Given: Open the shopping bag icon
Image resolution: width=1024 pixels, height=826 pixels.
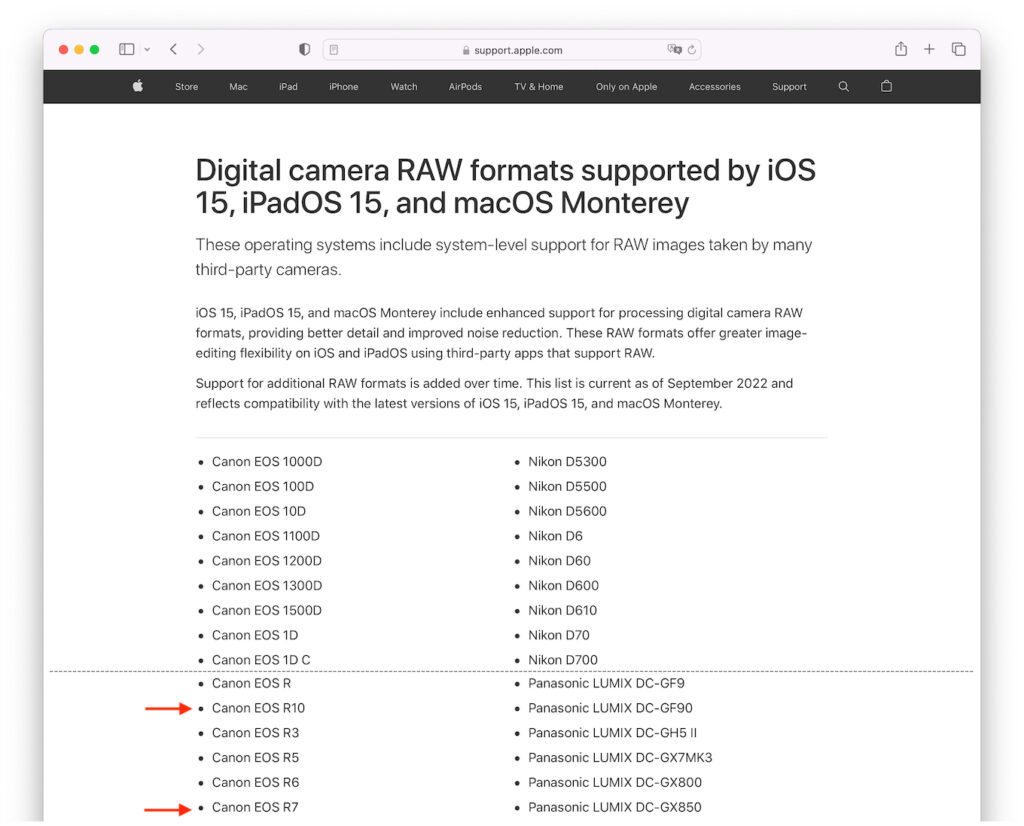Looking at the screenshot, I should (x=886, y=87).
